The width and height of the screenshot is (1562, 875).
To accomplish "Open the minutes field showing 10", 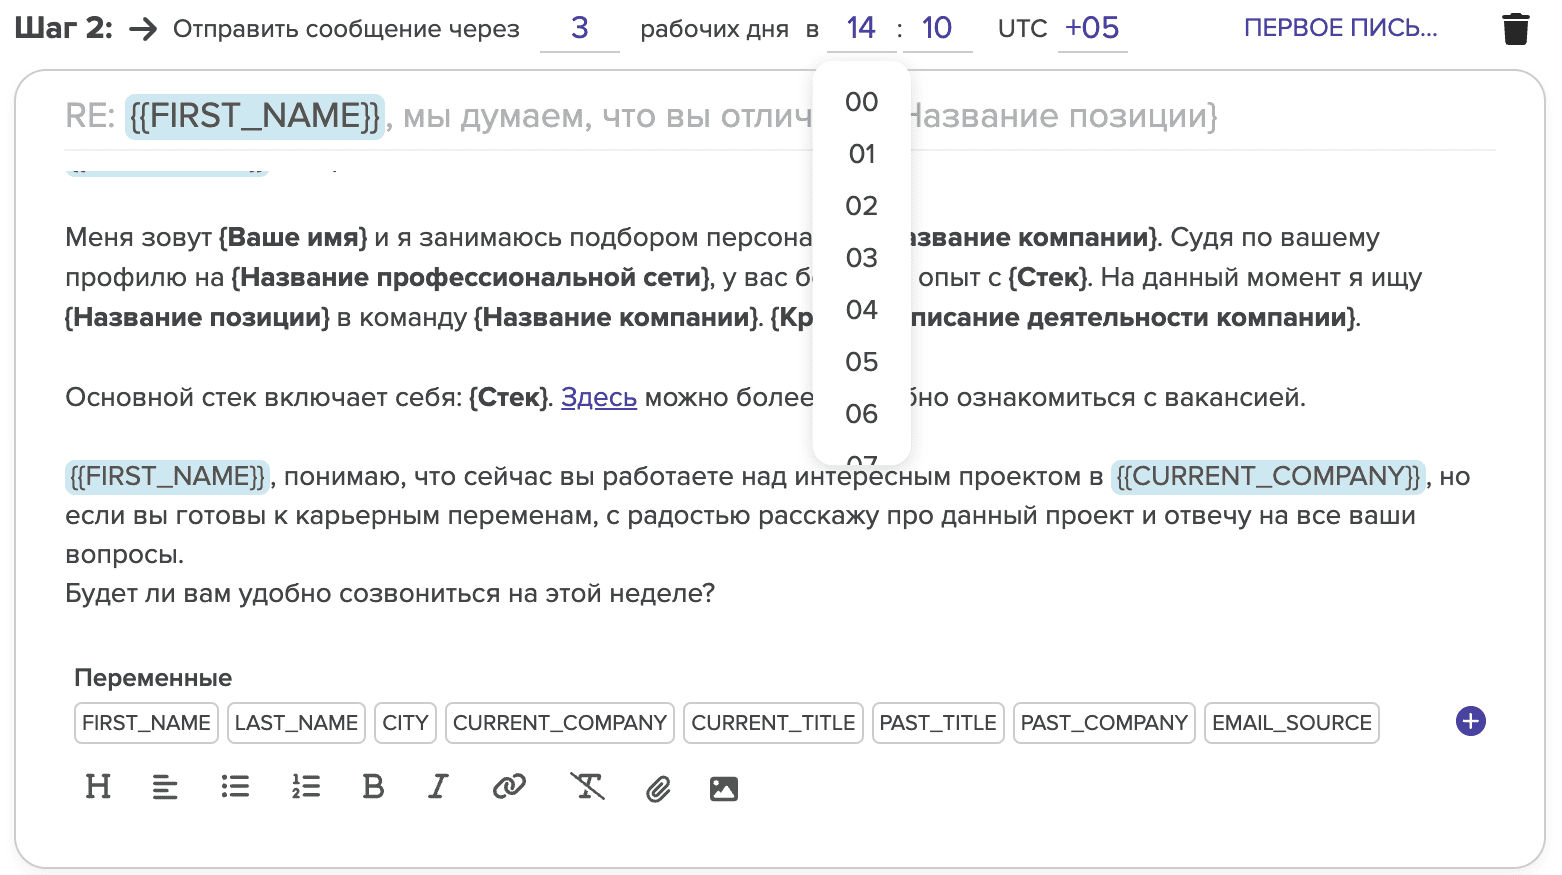I will click(x=936, y=28).
